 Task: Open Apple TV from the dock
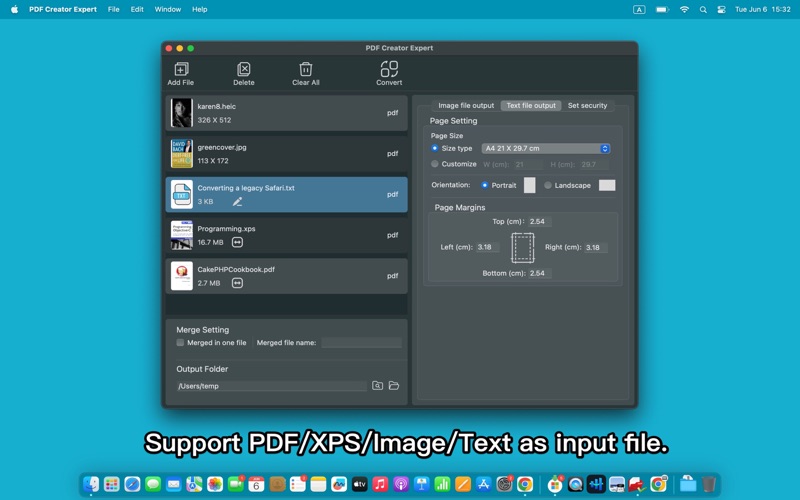click(x=359, y=484)
